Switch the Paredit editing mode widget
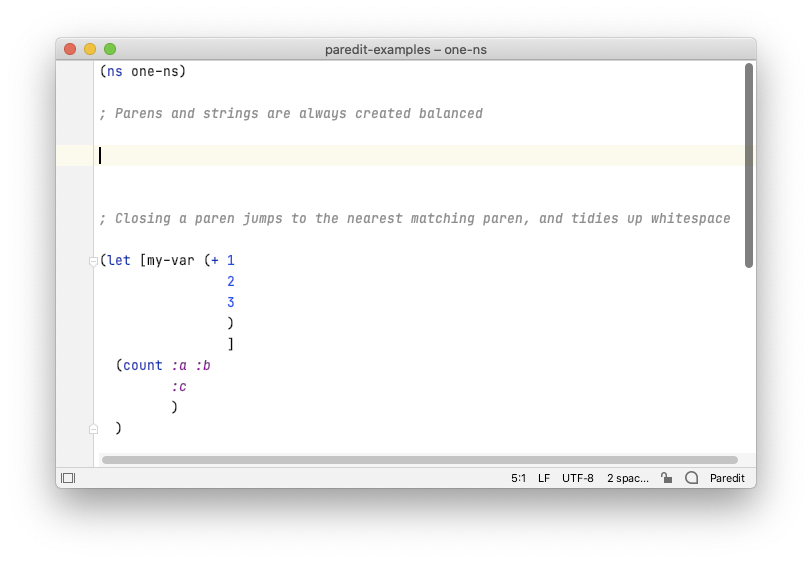 coord(727,478)
